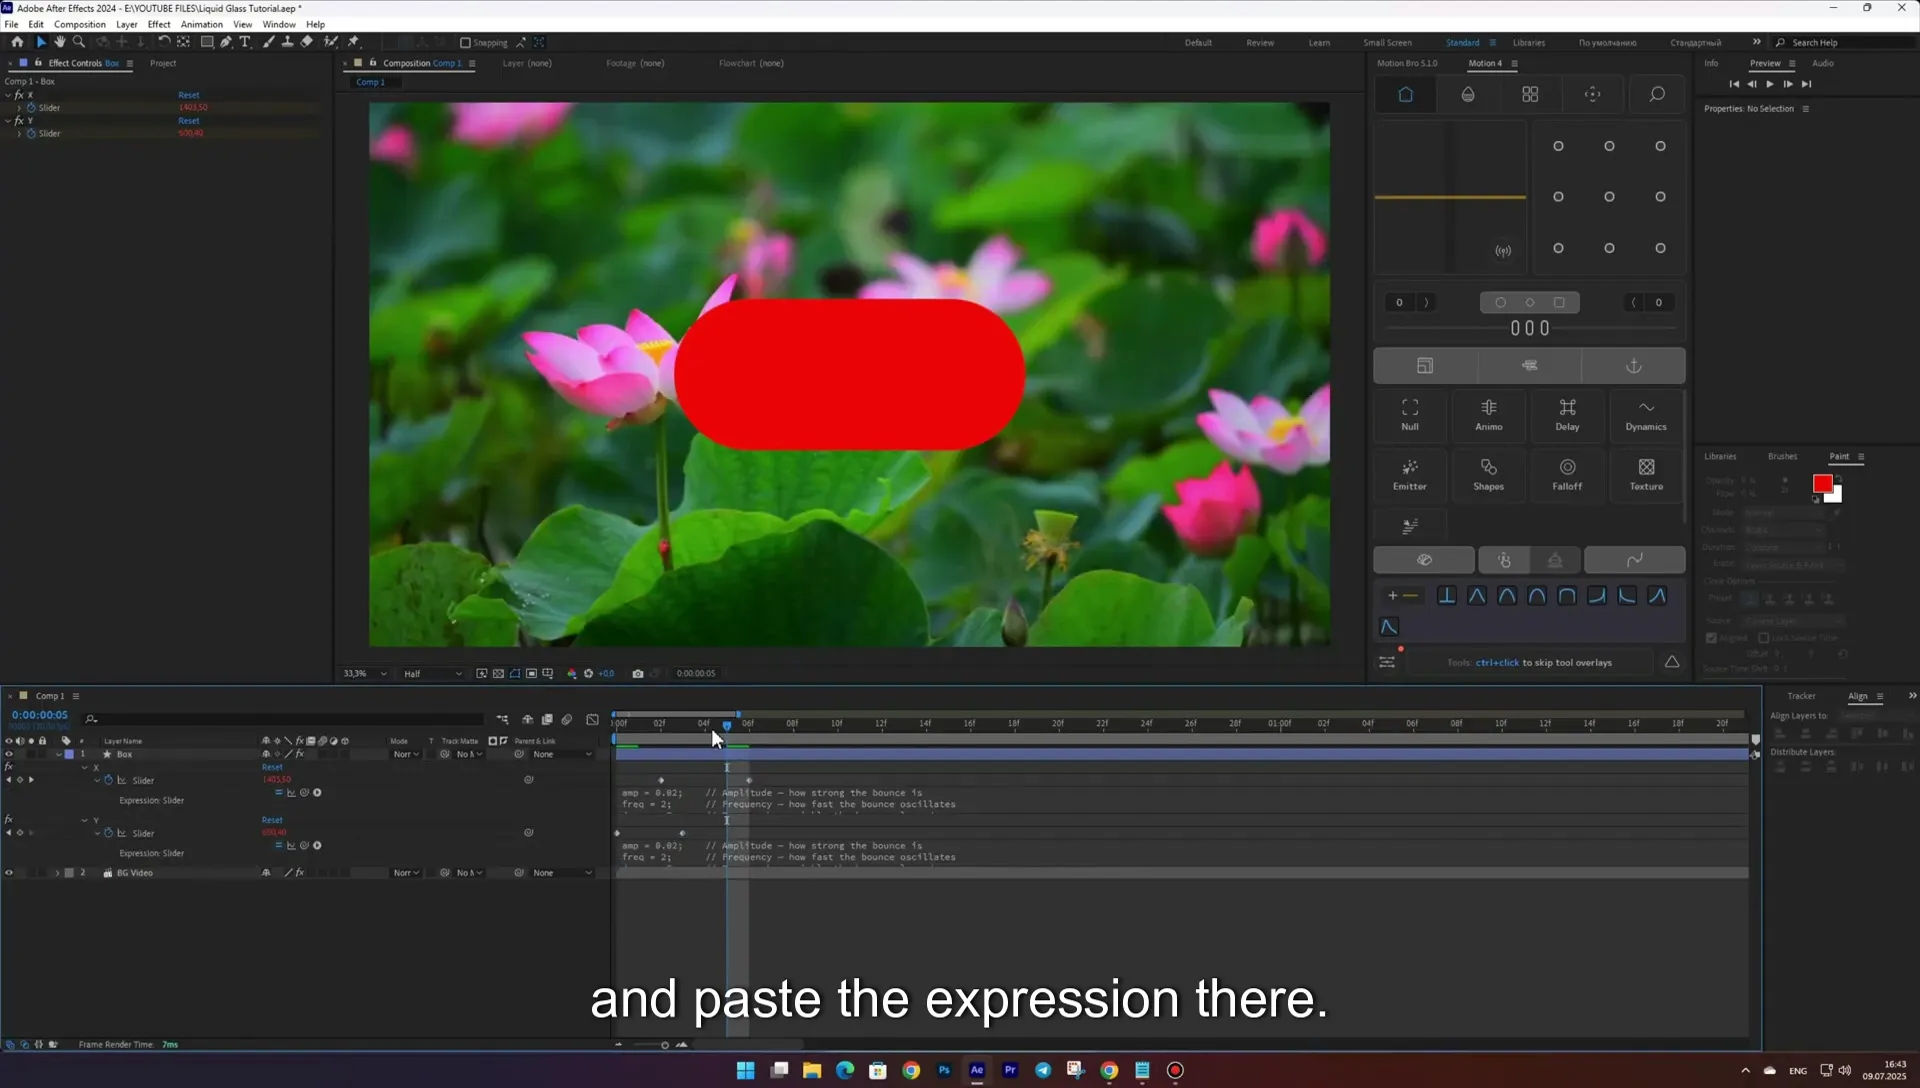Click the Delay tool in Motion 4
The image size is (1920, 1088).
coord(1567,415)
